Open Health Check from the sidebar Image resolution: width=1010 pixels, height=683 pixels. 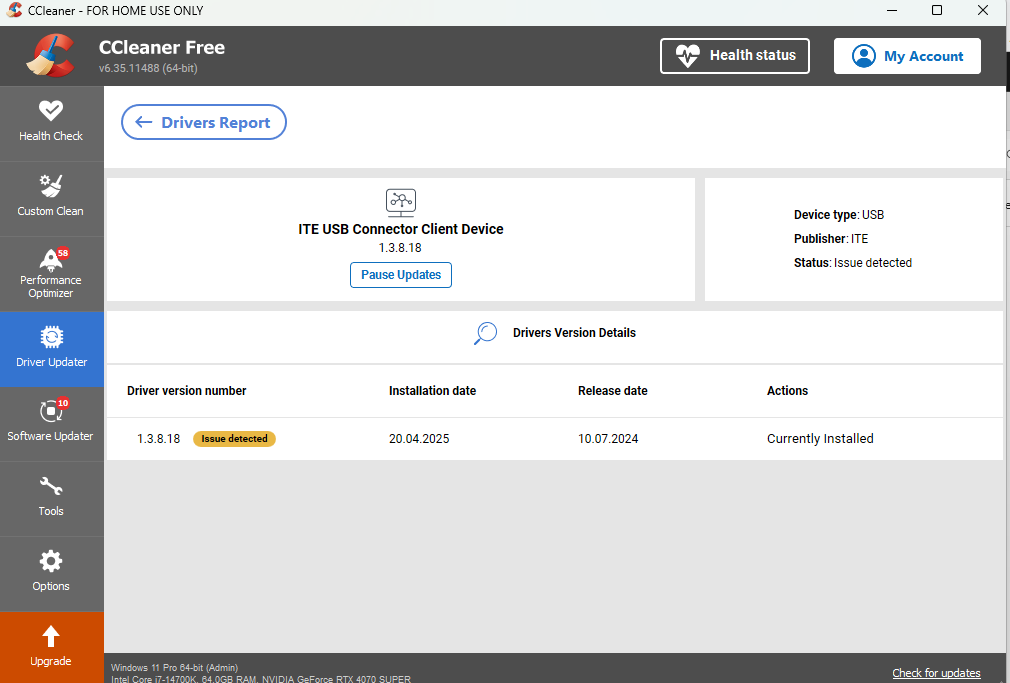pyautogui.click(x=51, y=122)
